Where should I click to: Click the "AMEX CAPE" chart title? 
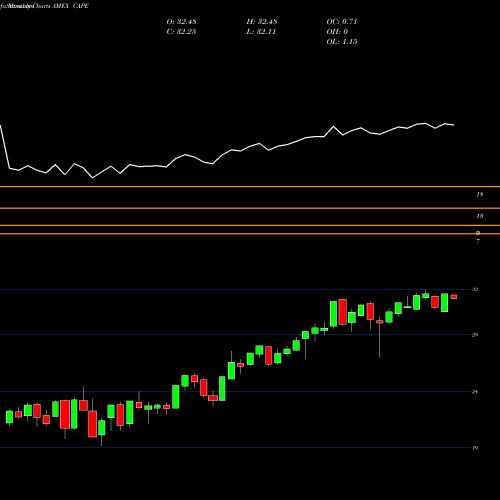pos(70,6)
